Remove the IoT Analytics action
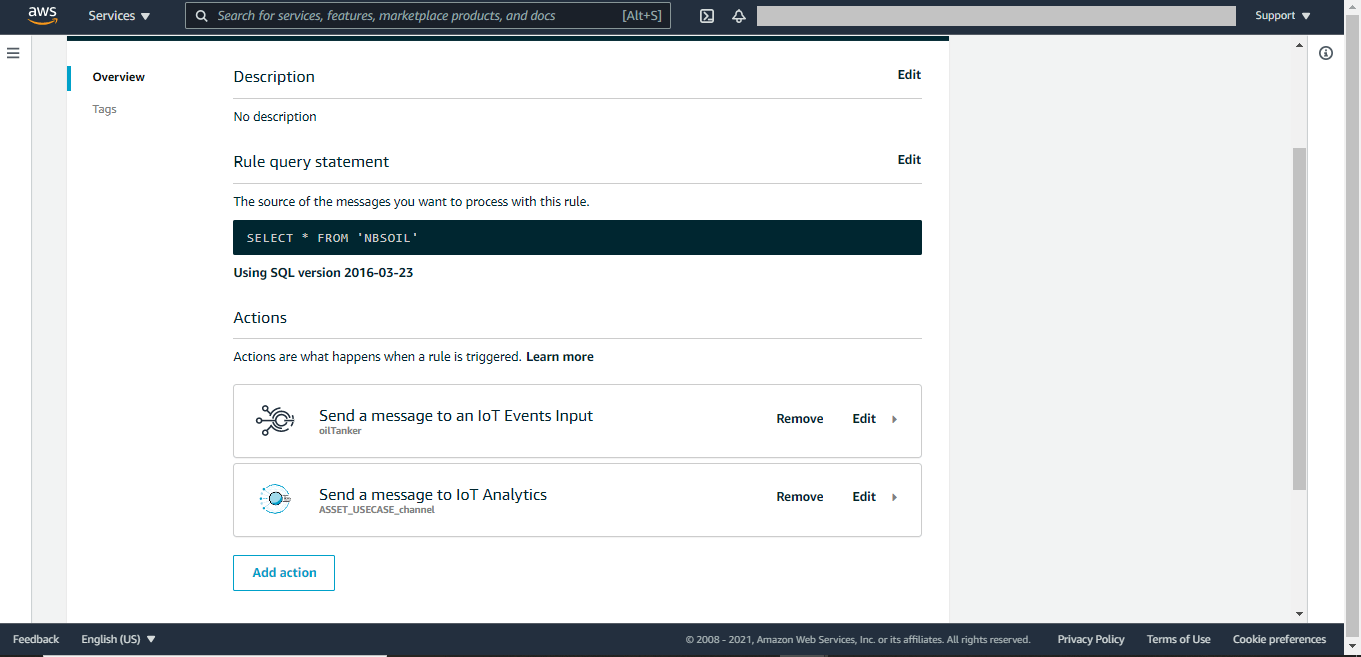 pyautogui.click(x=800, y=497)
